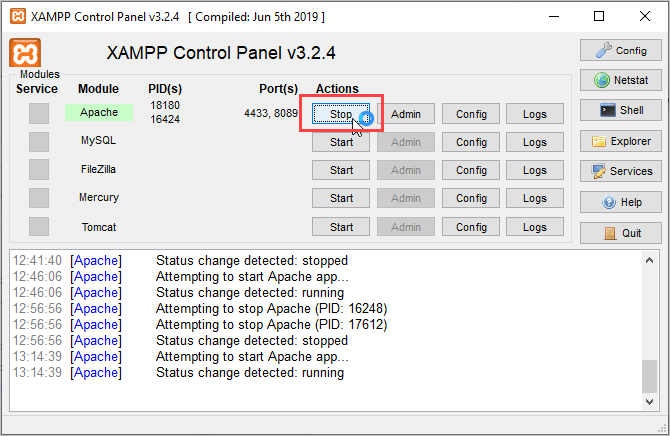Click the 12:41:40 log entry
Viewport: 670px width, 436px height.
pos(180,260)
